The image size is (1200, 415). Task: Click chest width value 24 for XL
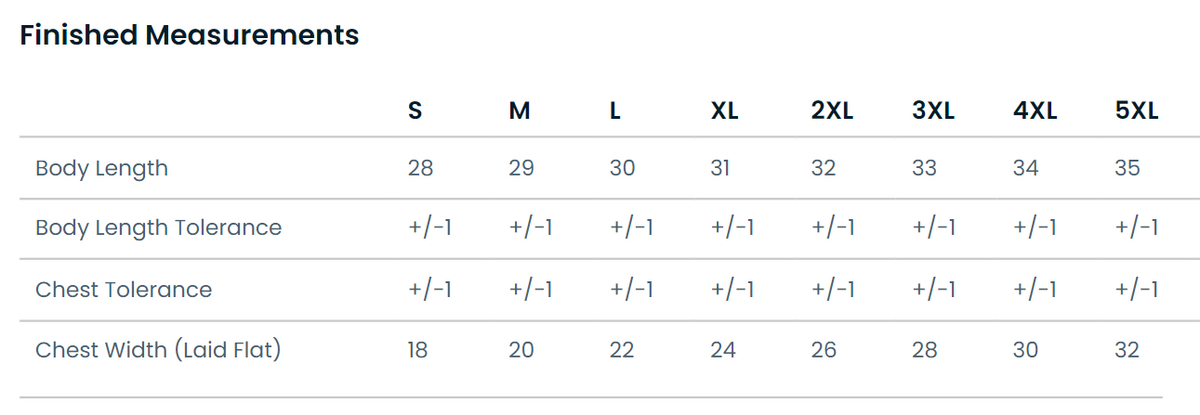point(723,350)
